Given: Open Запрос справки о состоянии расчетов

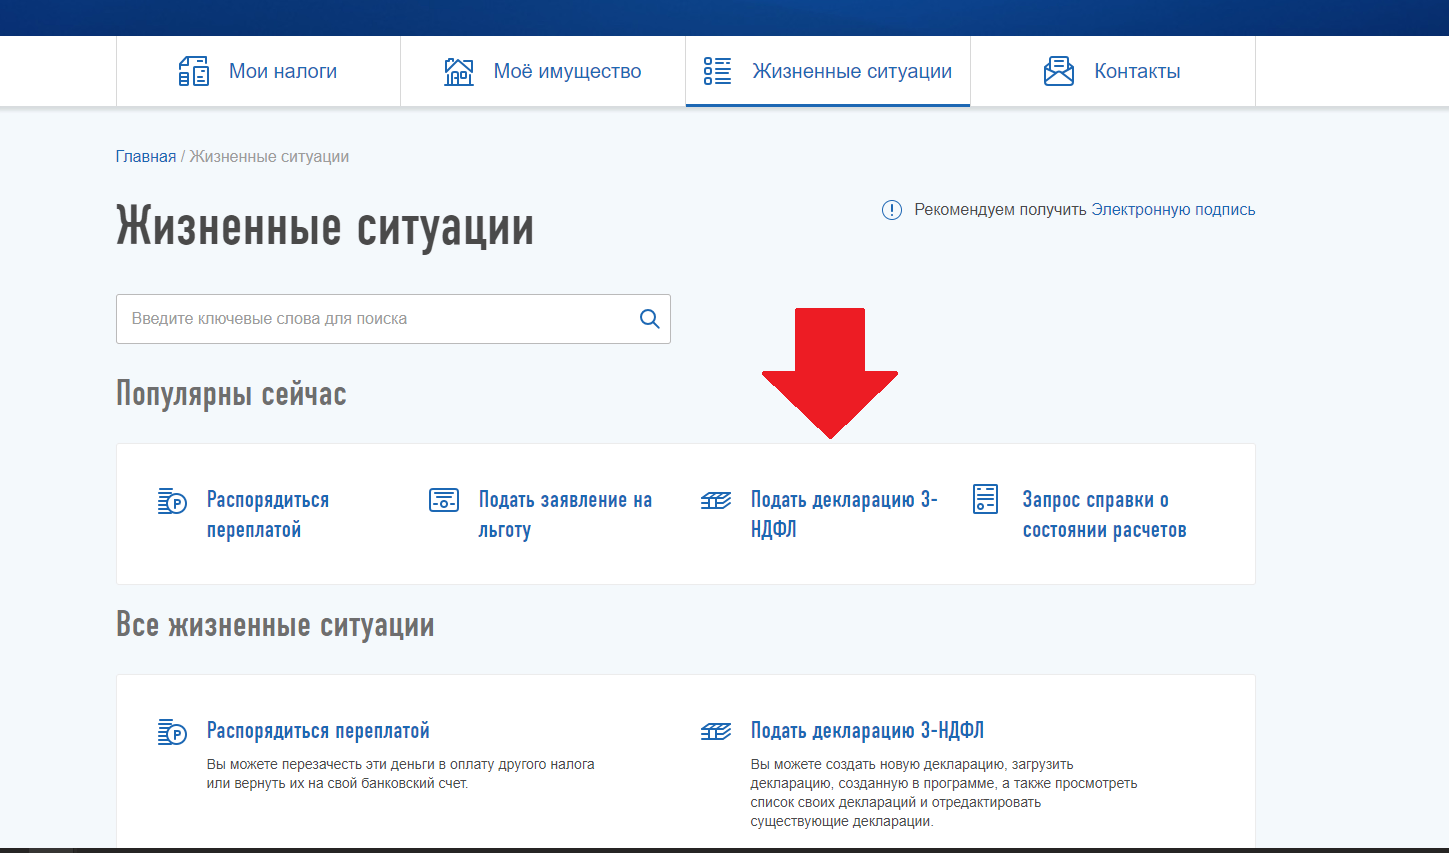Looking at the screenshot, I should [x=1104, y=514].
